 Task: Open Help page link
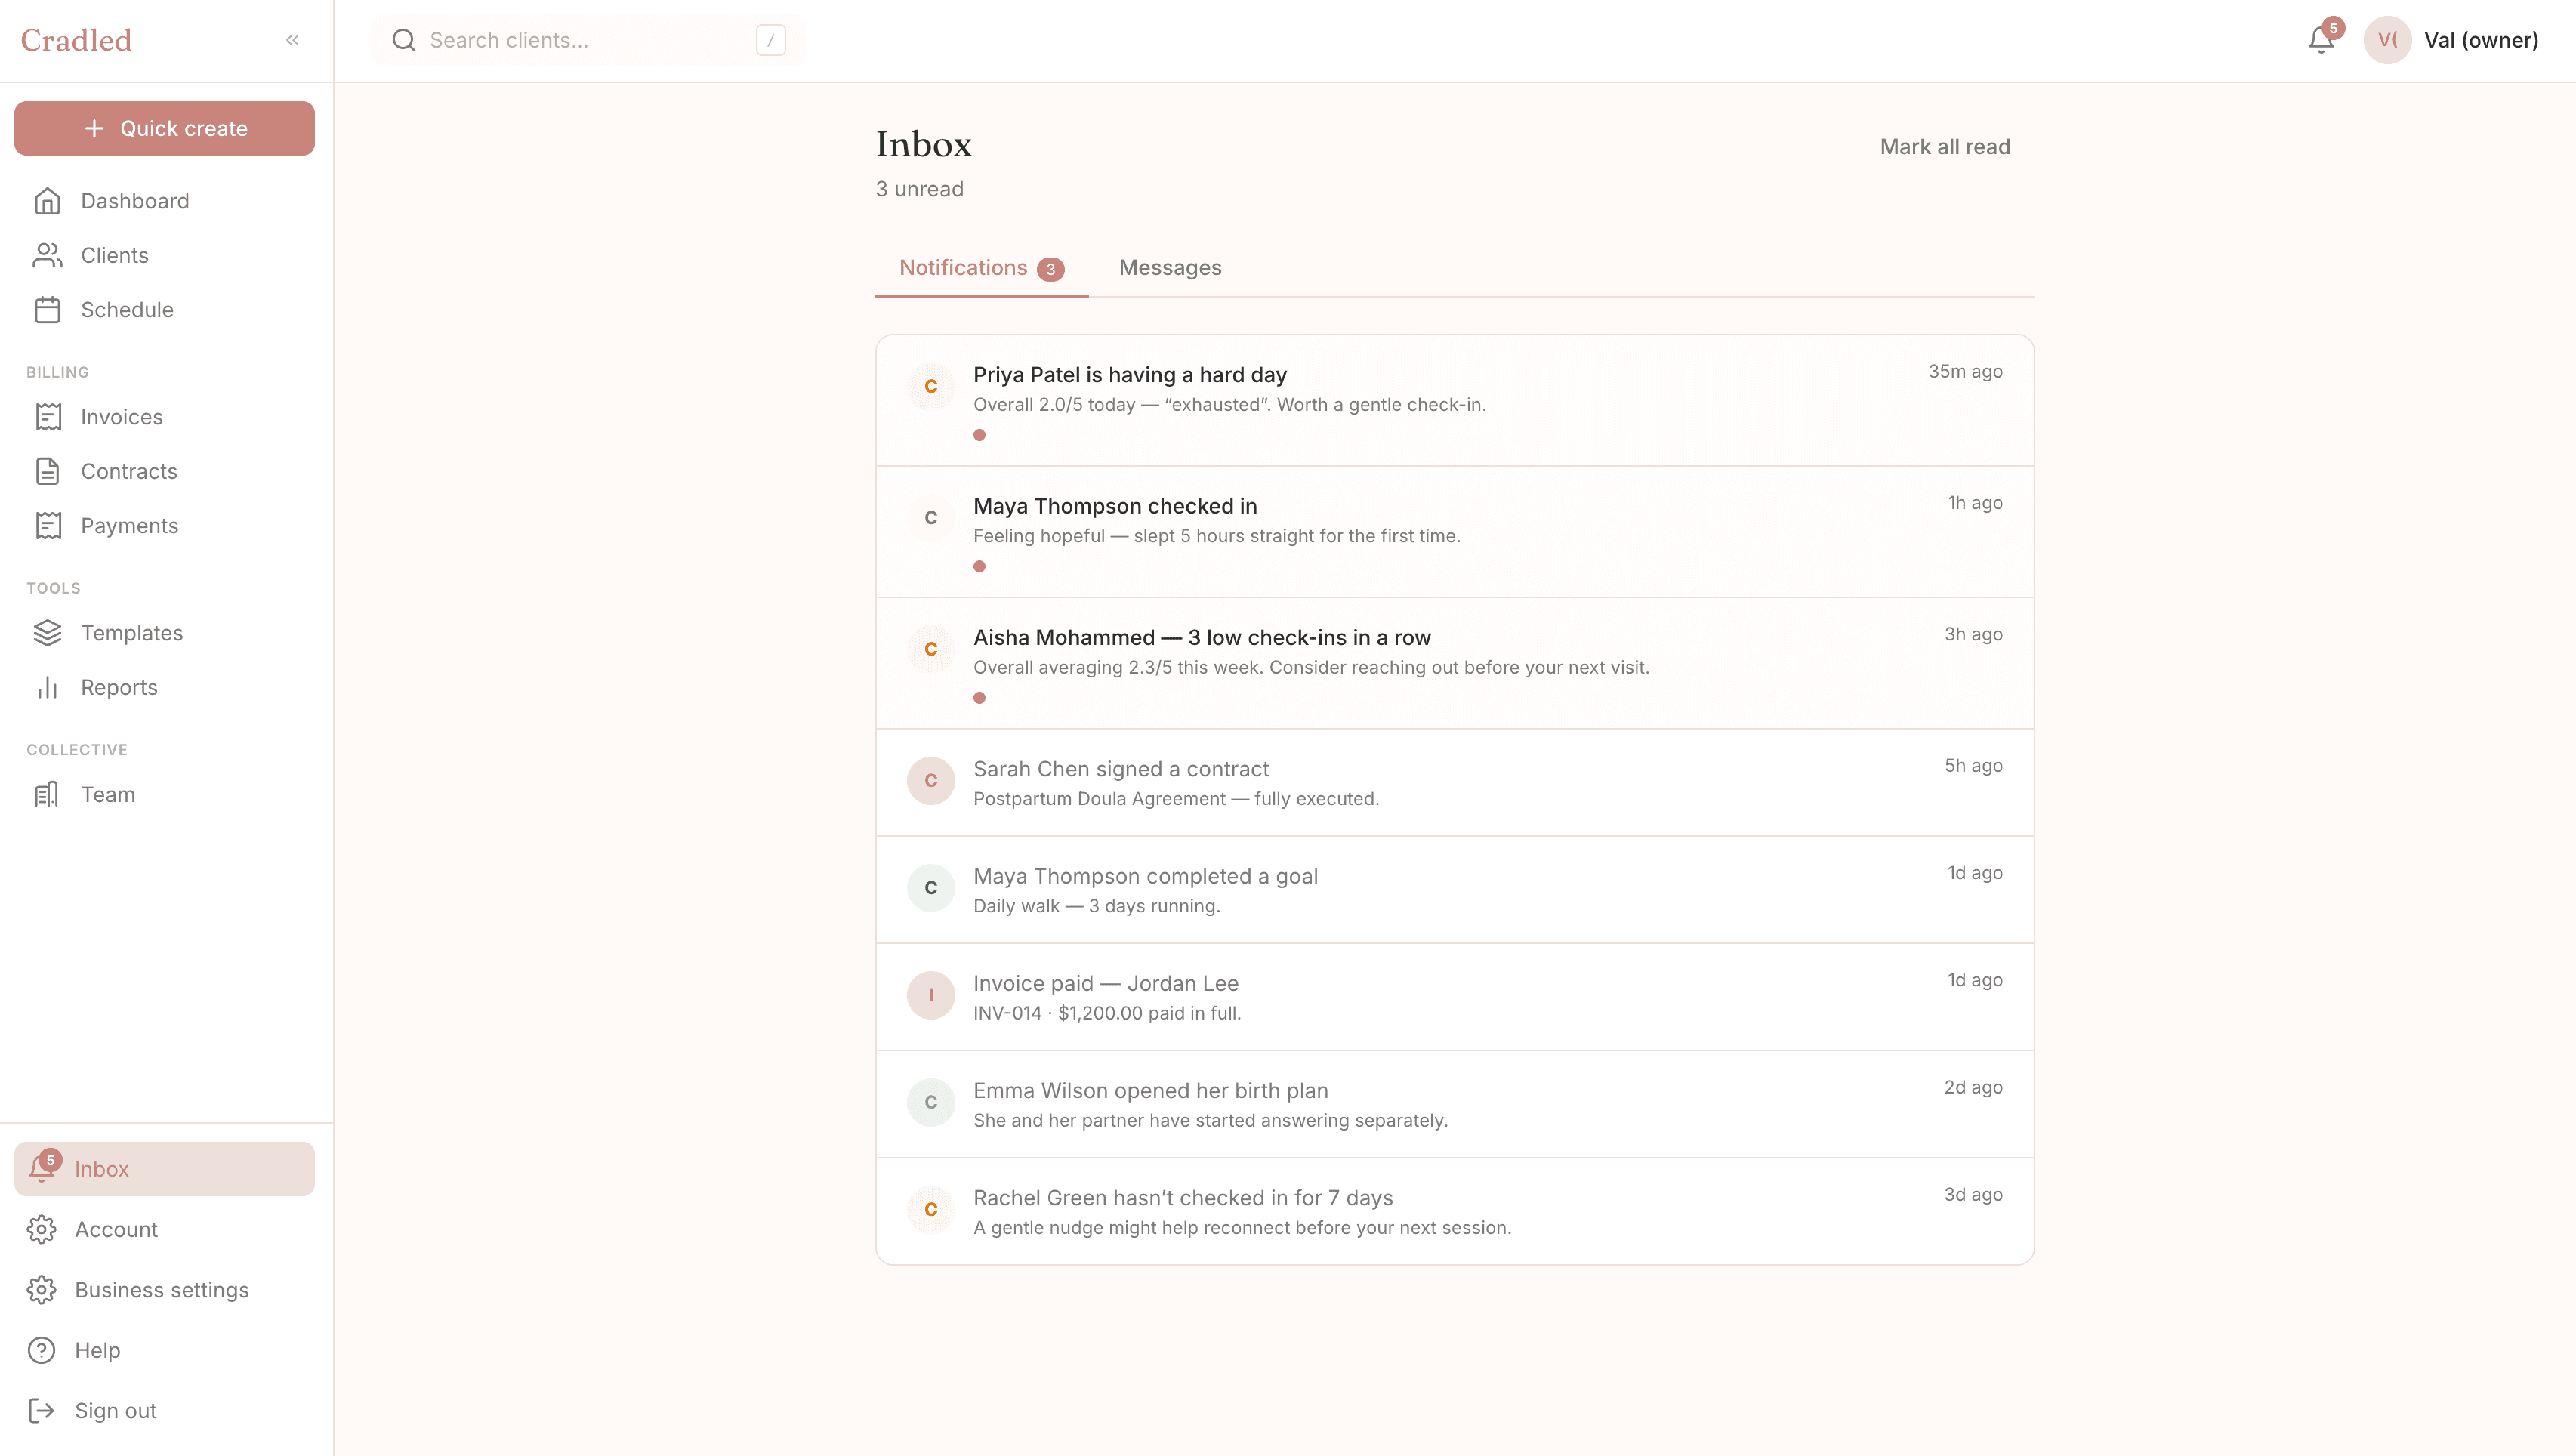[164, 1351]
